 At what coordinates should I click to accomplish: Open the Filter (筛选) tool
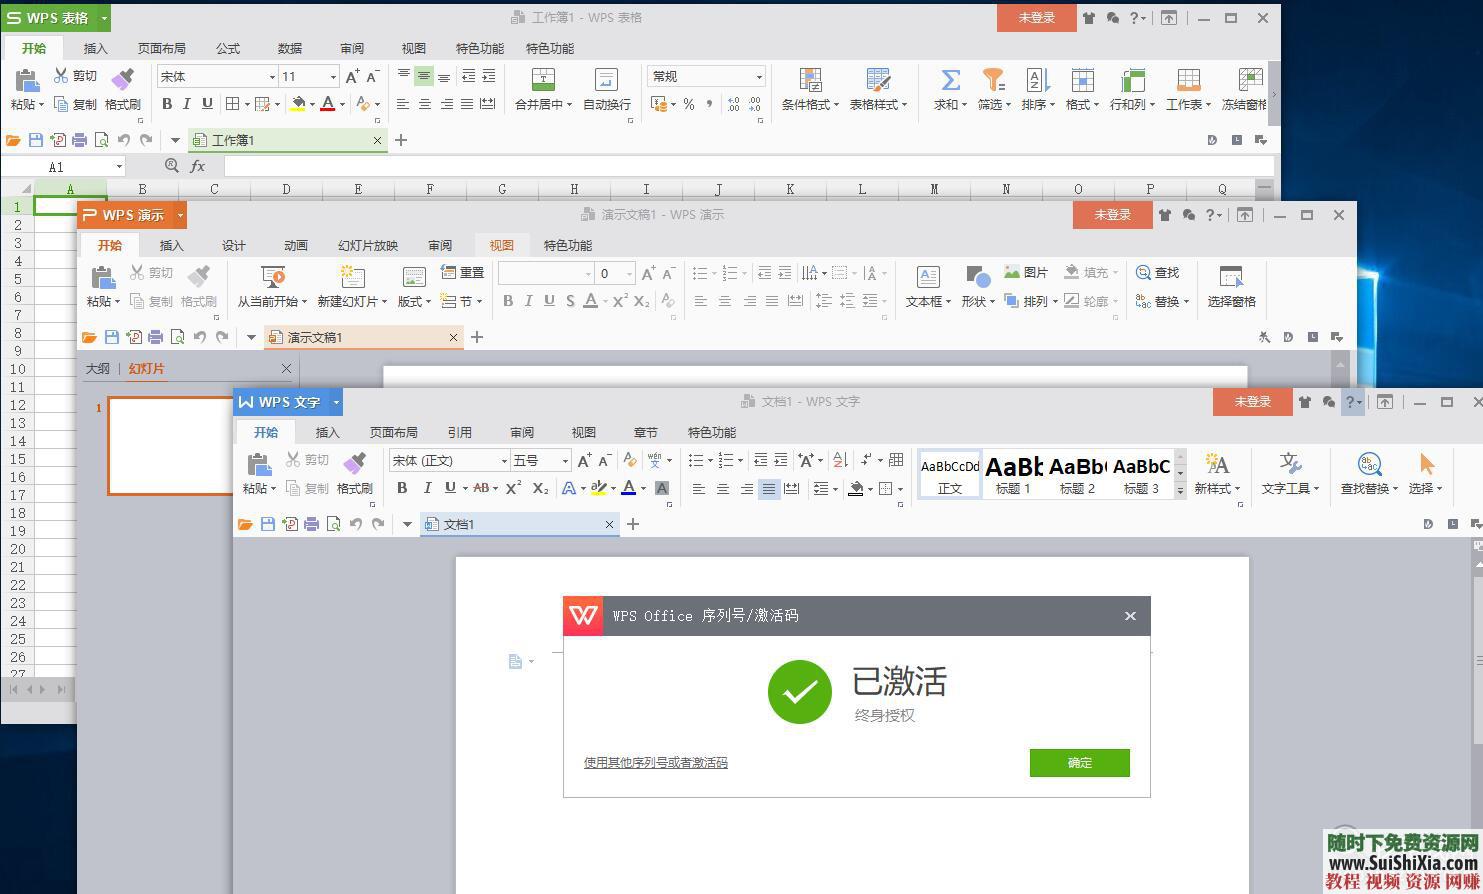991,88
